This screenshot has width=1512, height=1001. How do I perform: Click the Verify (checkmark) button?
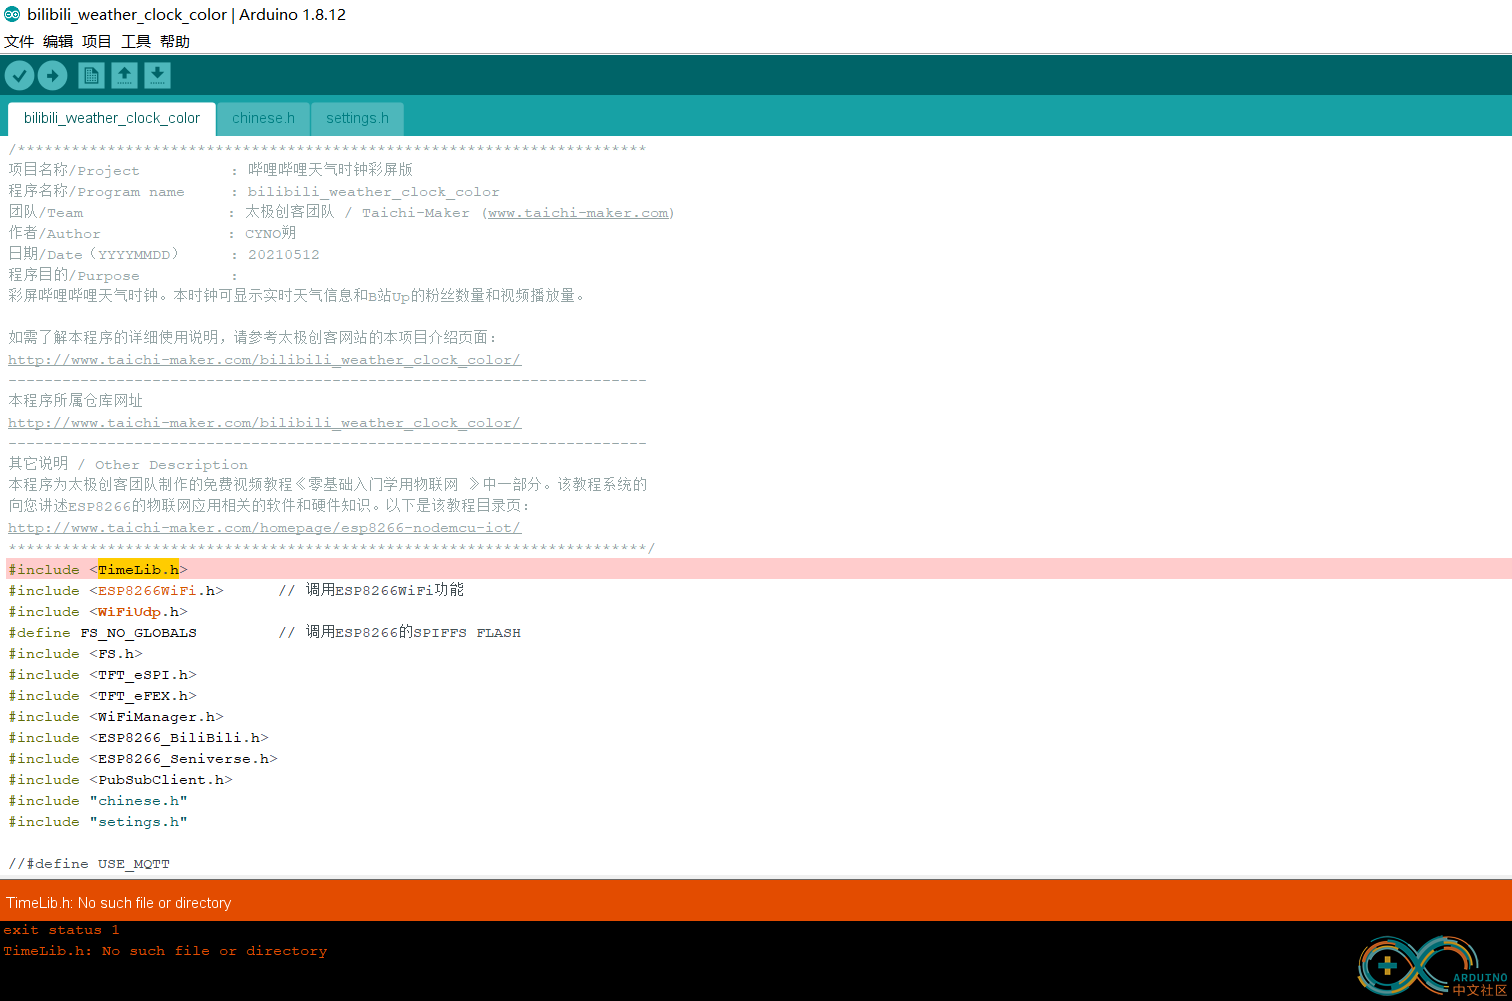click(19, 75)
